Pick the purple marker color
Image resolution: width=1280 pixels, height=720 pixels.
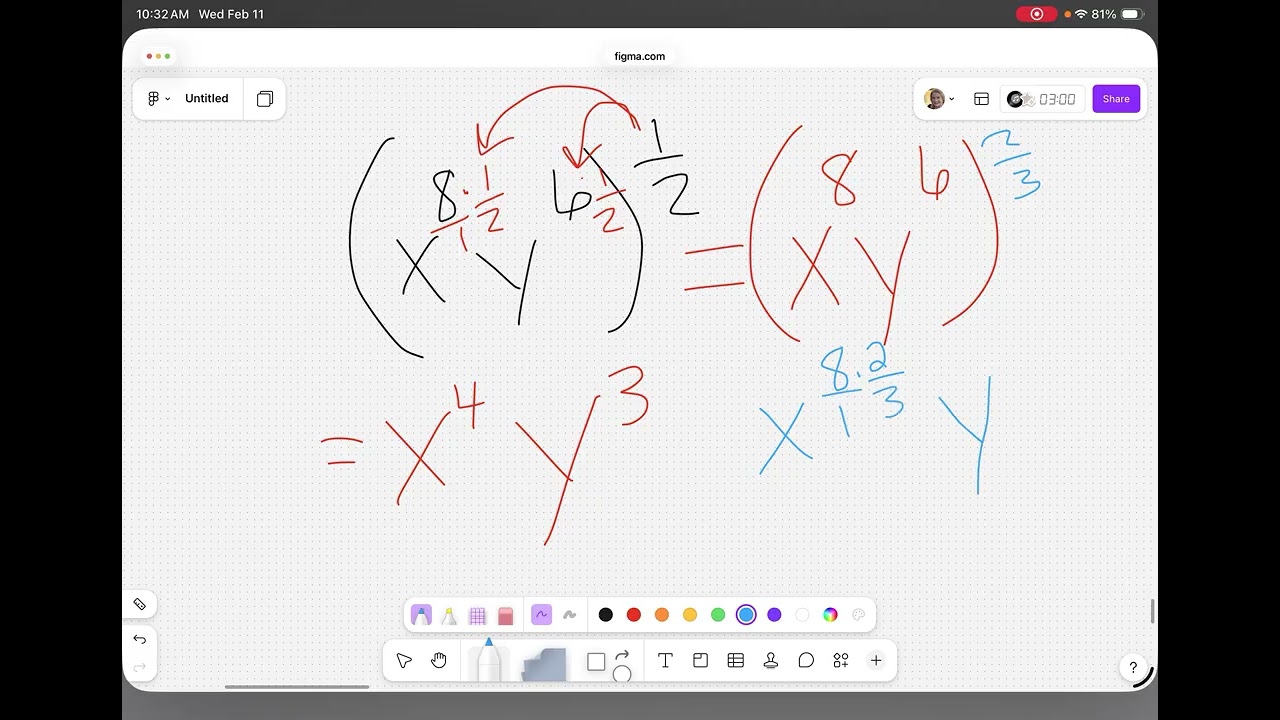click(774, 615)
